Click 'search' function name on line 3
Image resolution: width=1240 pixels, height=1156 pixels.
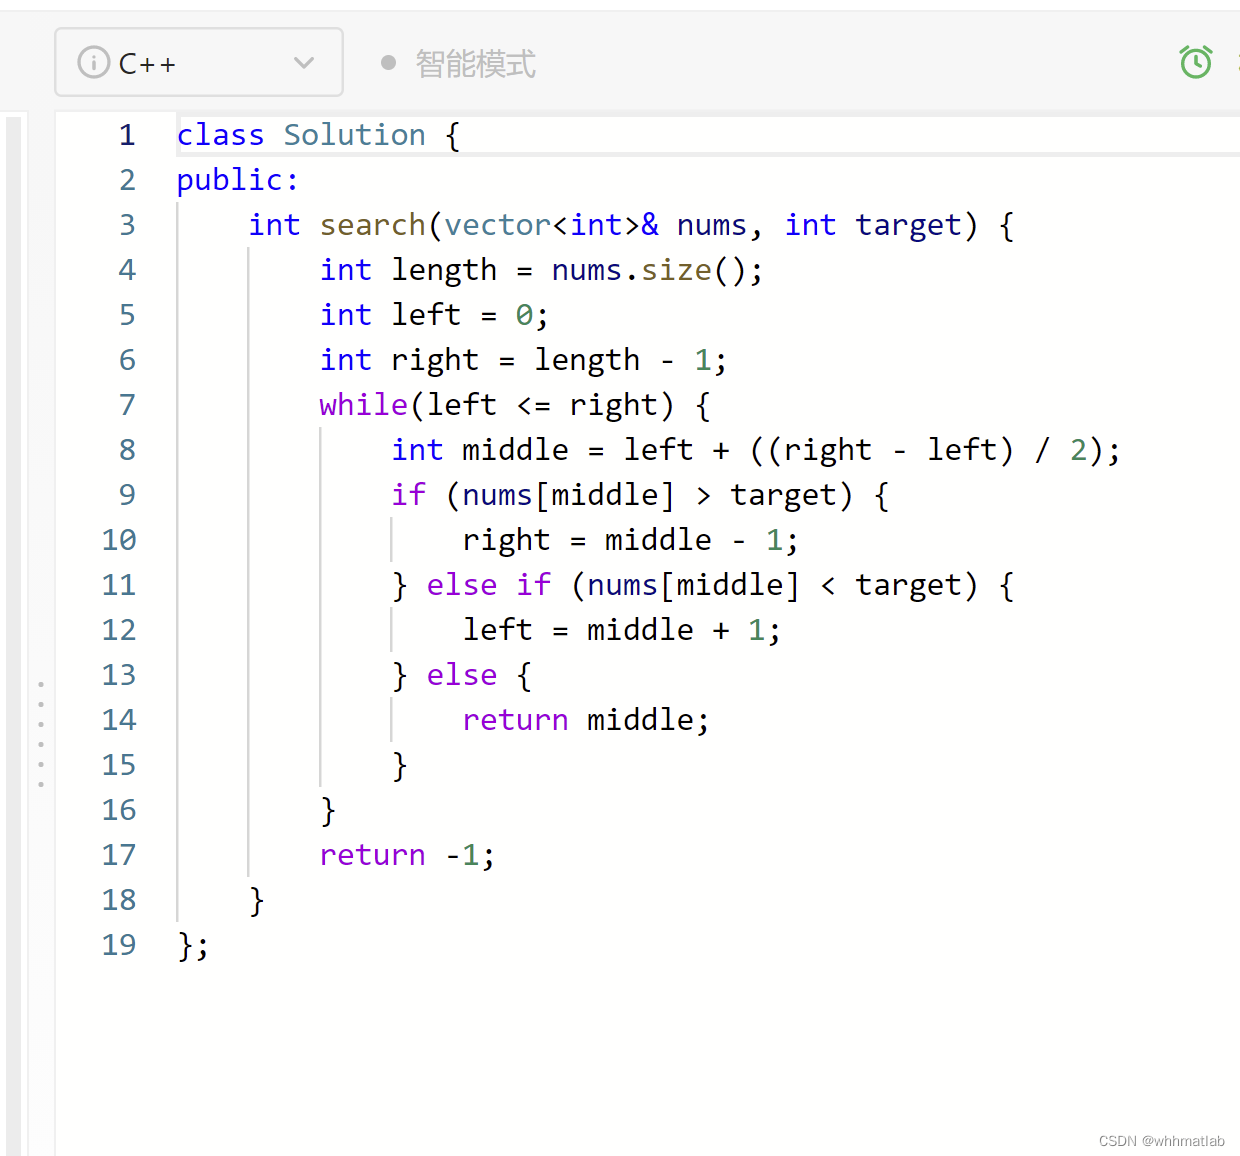(373, 225)
